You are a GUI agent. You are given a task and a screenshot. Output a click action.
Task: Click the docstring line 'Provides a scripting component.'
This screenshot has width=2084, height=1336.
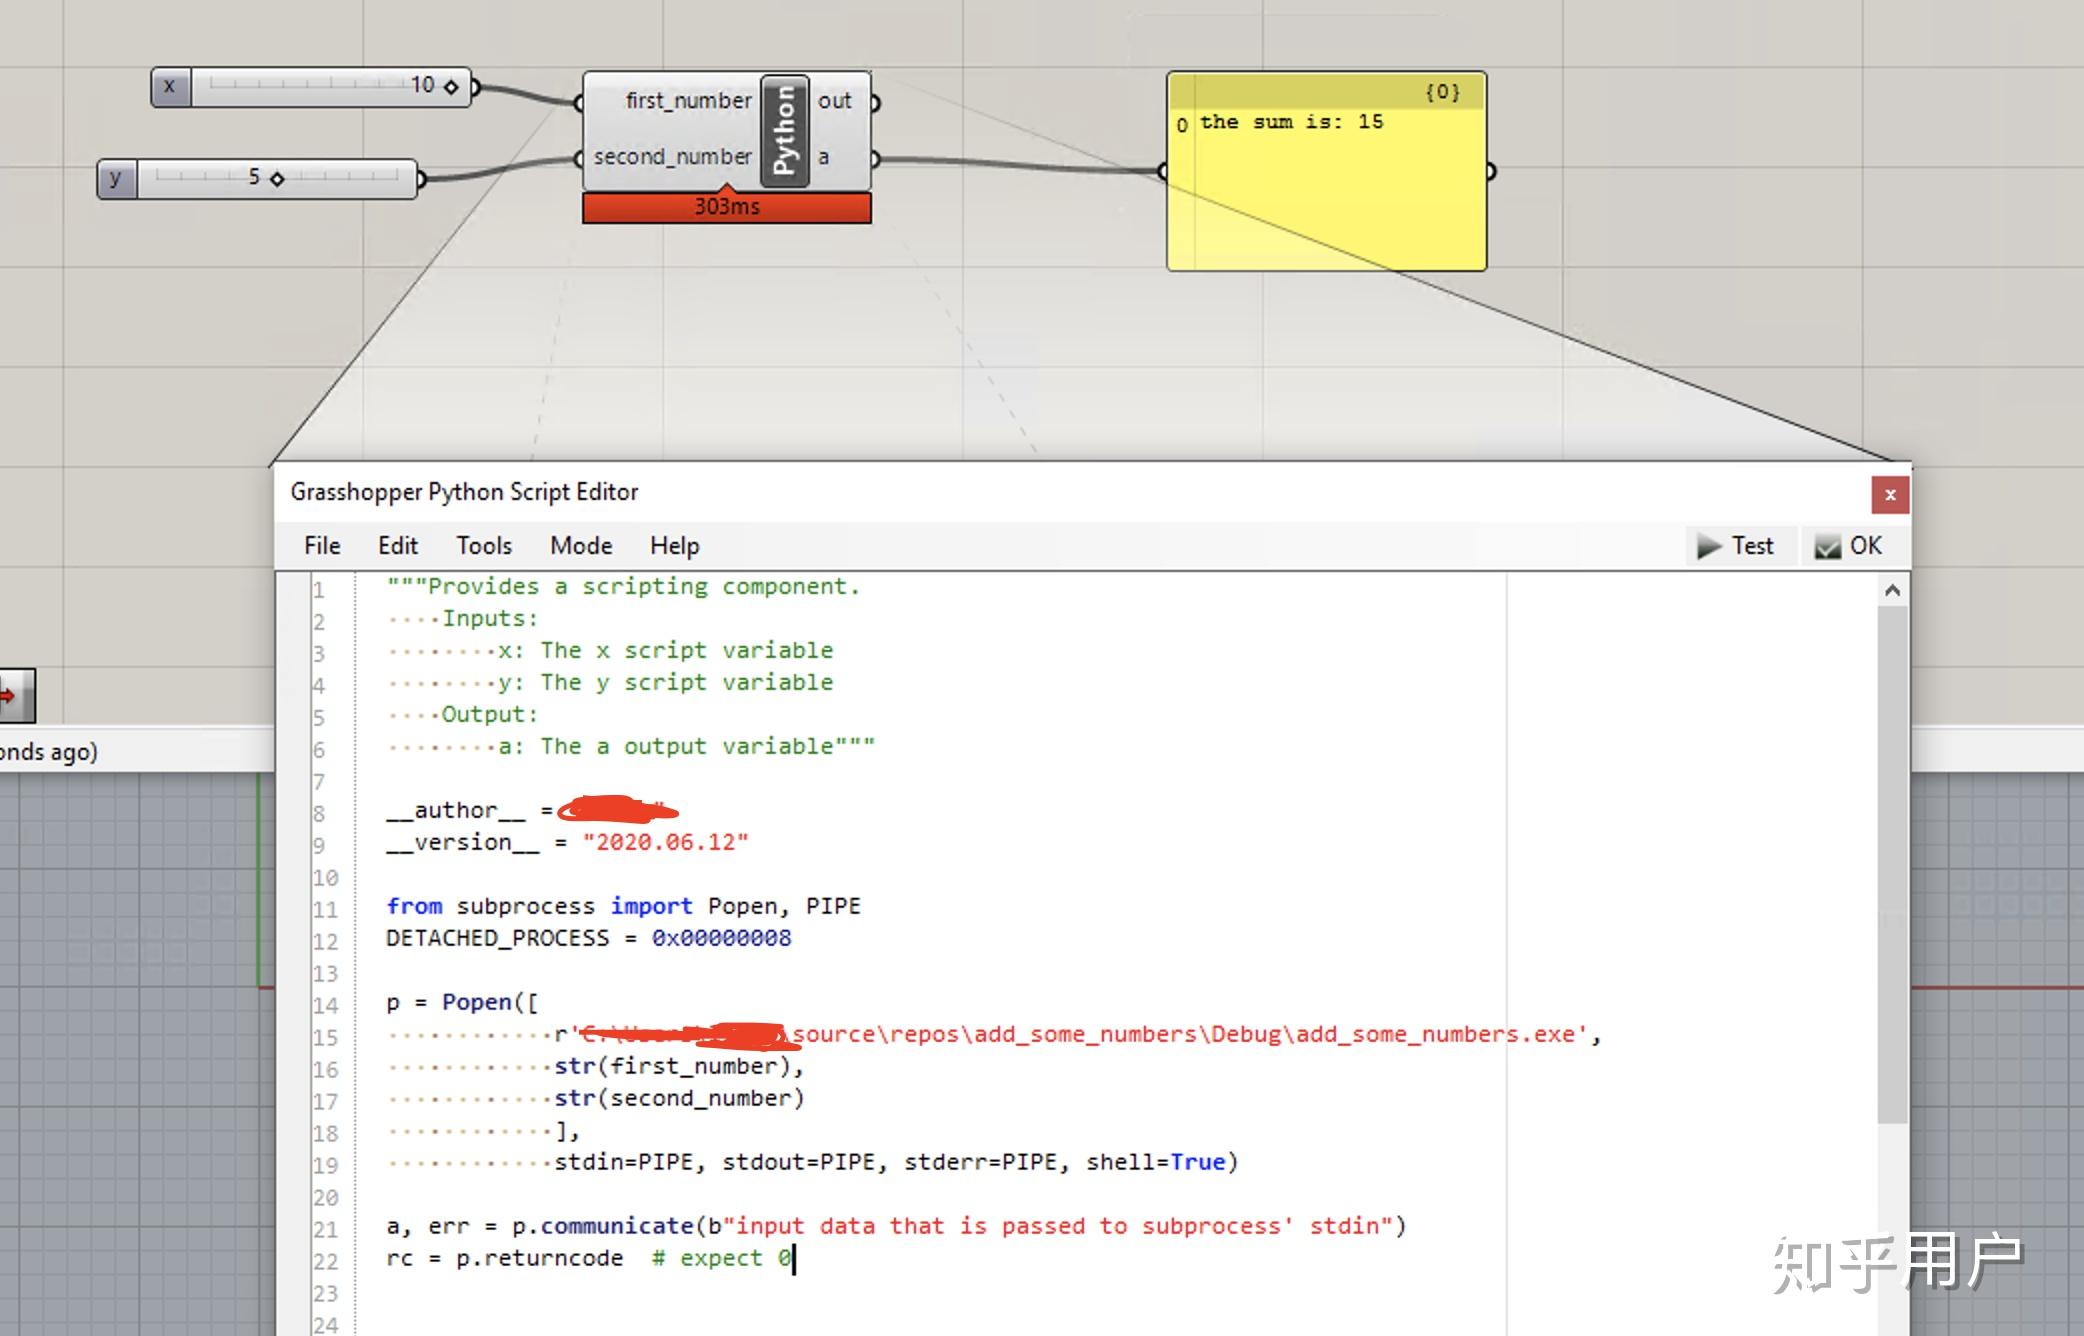pyautogui.click(x=623, y=587)
